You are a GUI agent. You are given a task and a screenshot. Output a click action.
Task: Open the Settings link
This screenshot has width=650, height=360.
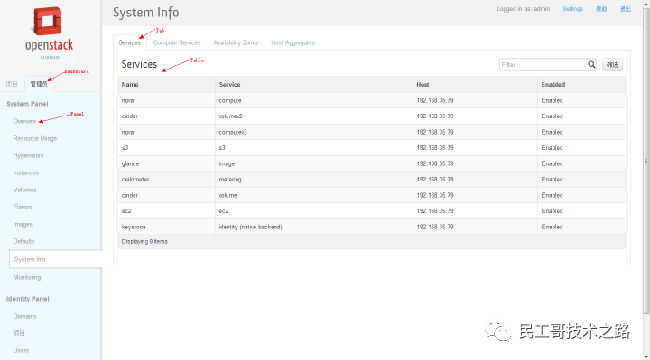[572, 9]
